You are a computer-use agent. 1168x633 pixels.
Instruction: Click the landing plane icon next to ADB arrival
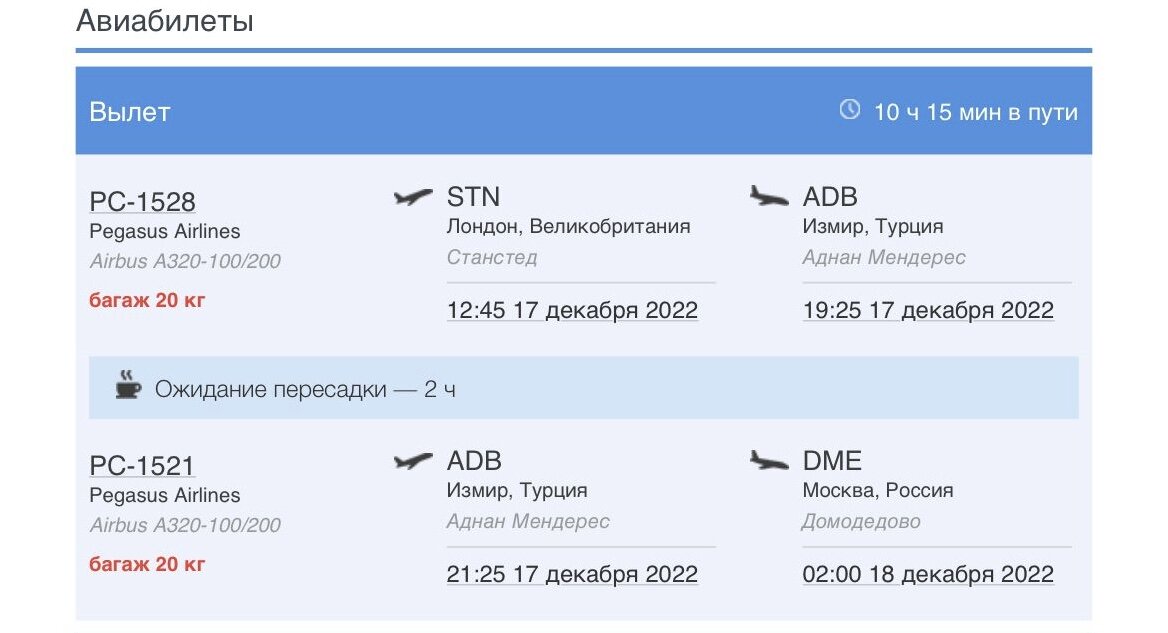pyautogui.click(x=768, y=196)
